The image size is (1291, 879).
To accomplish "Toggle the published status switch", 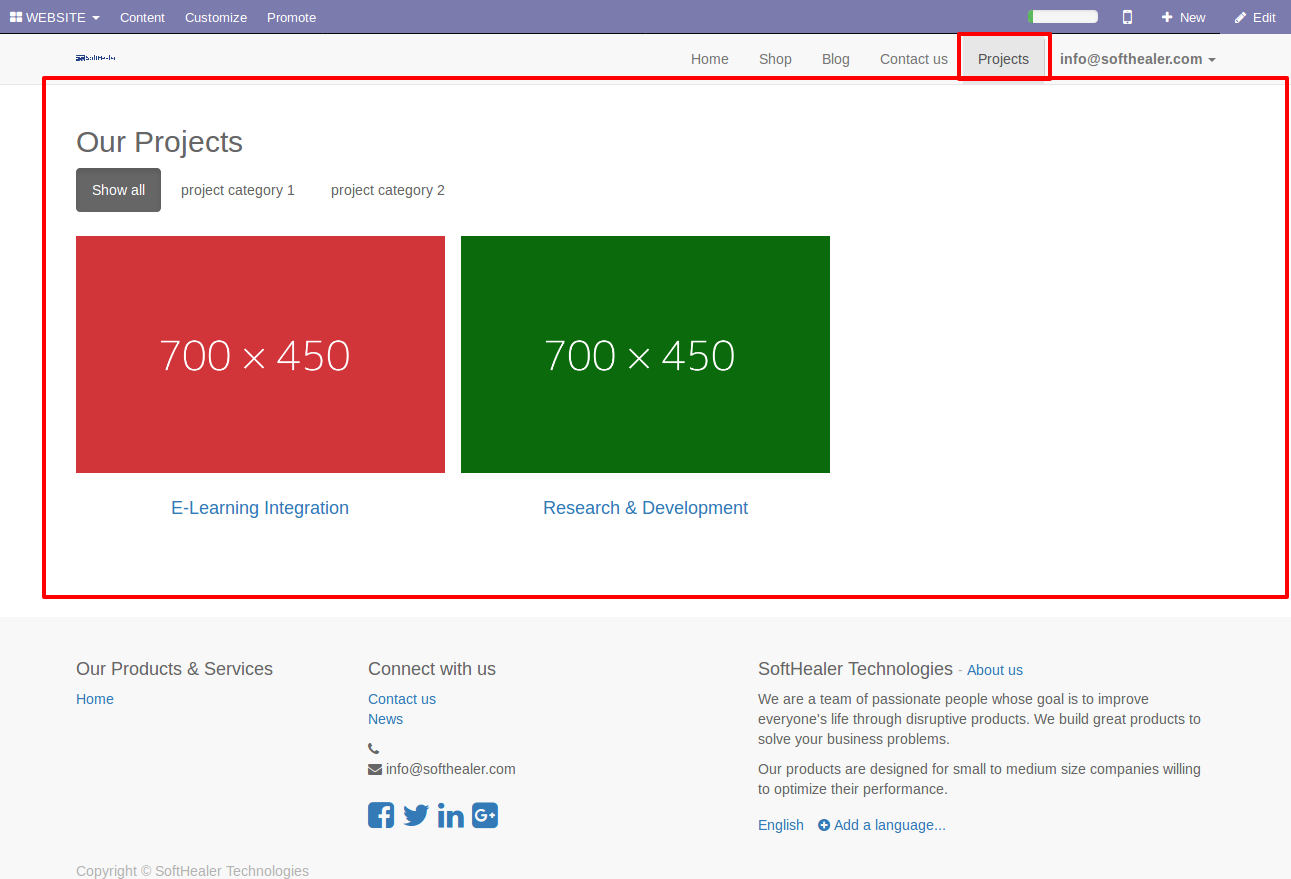I will click(x=1062, y=17).
